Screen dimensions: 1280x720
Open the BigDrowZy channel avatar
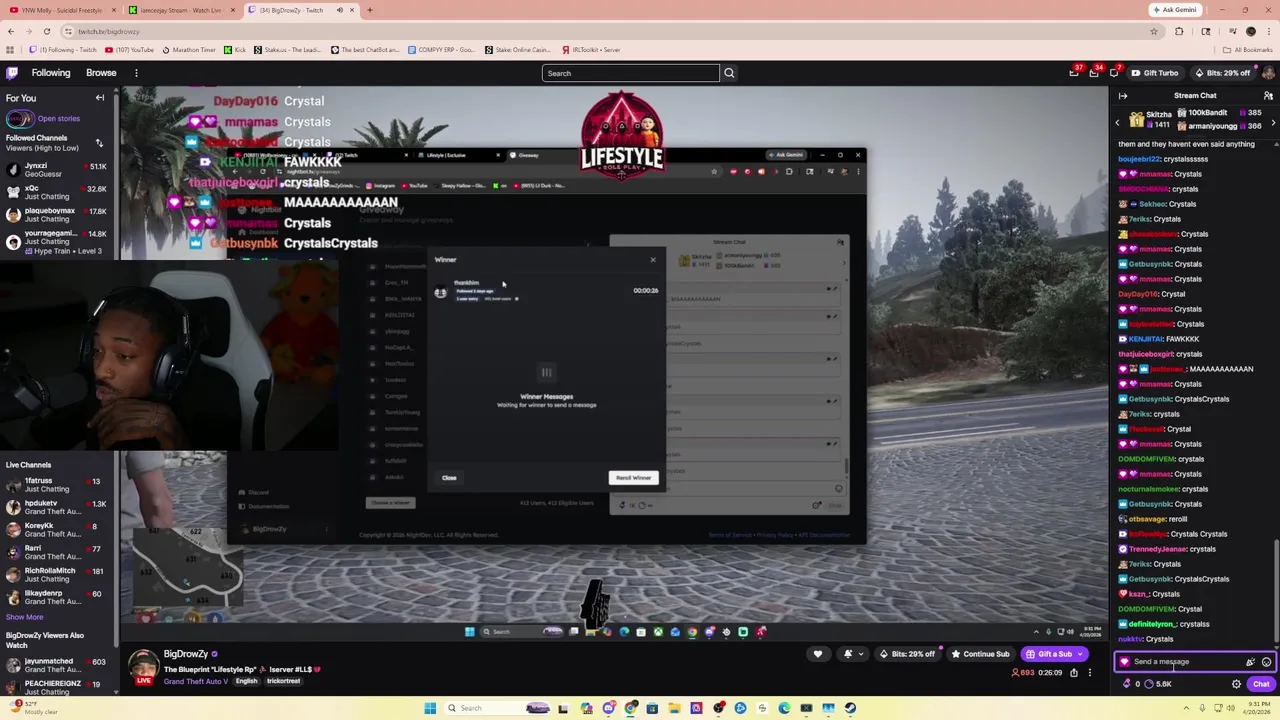(x=143, y=667)
